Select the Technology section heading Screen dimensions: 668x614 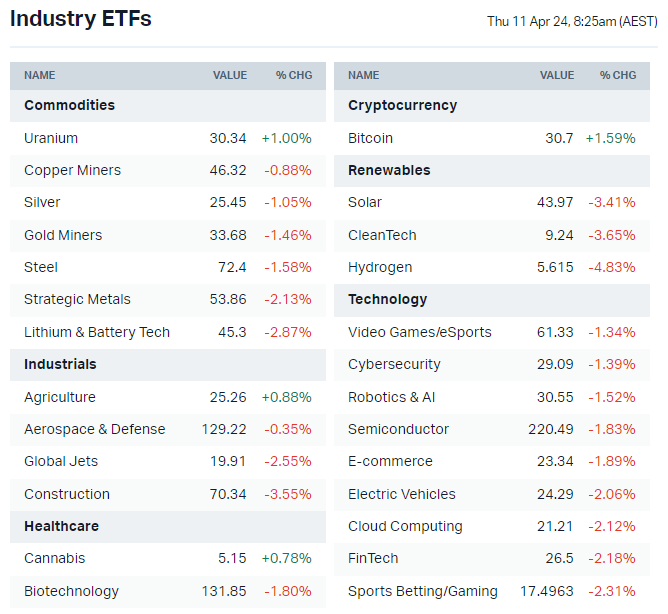point(387,299)
